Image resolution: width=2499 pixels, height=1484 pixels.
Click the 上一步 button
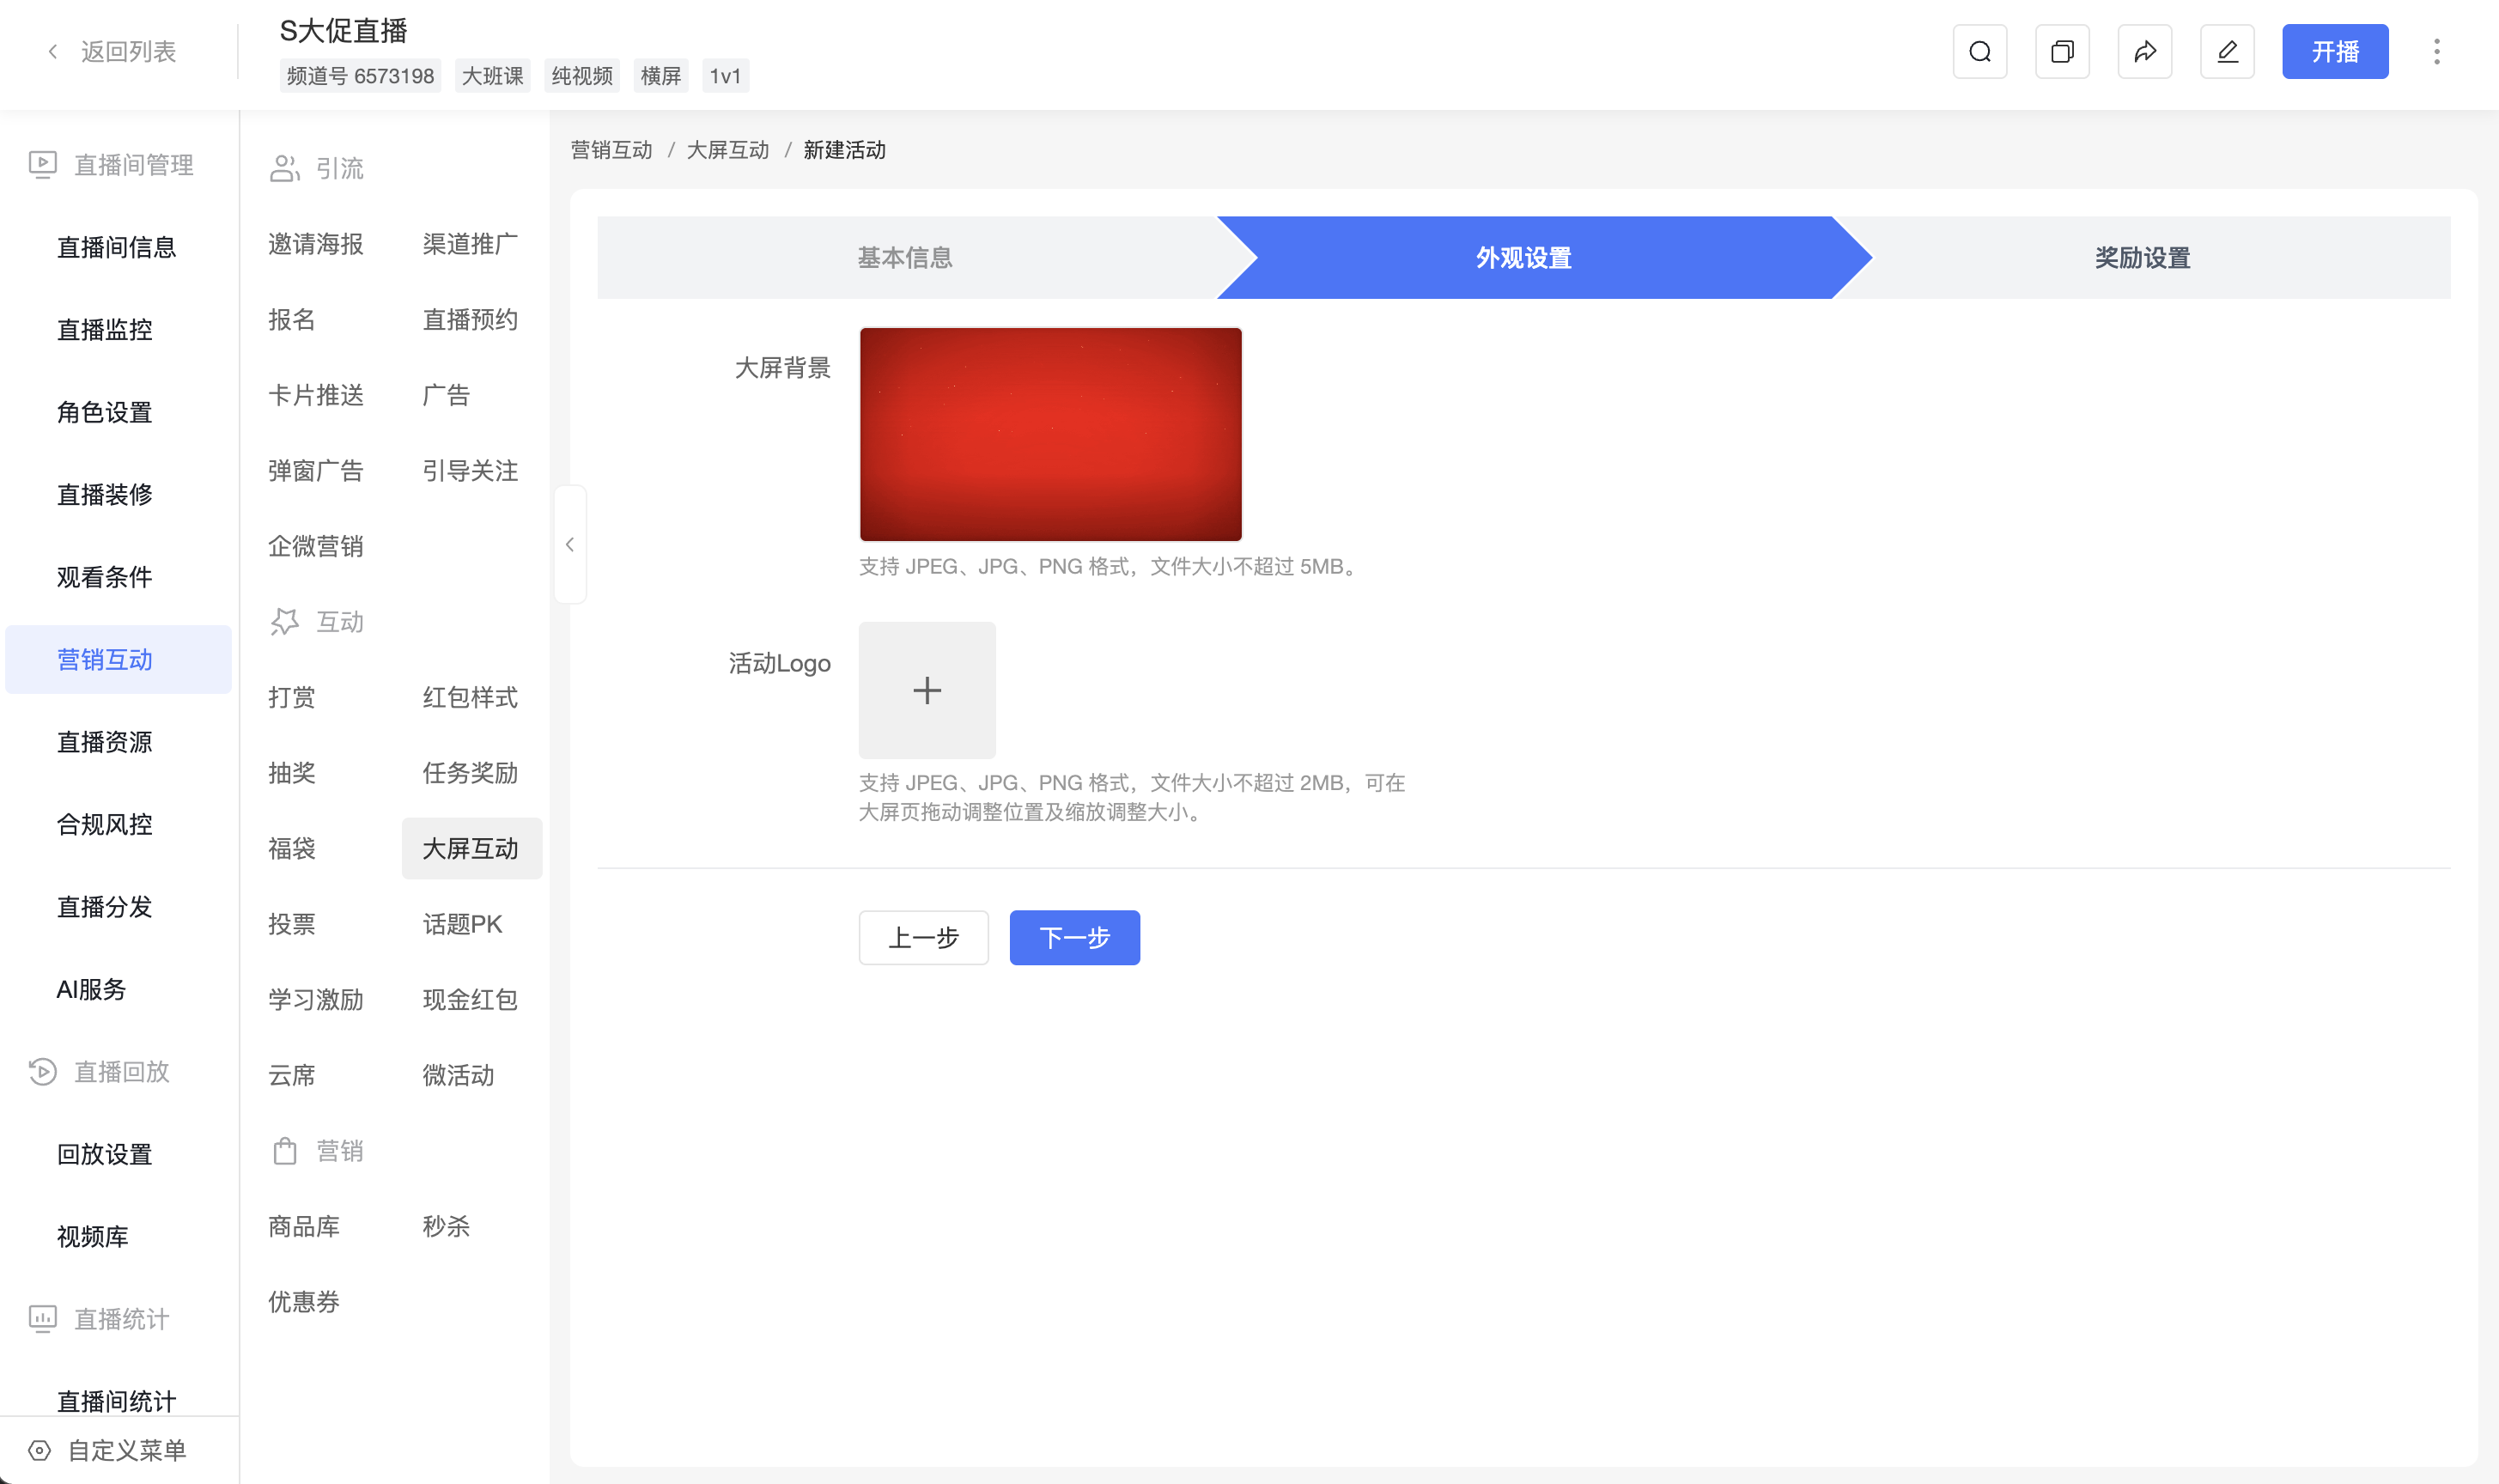(923, 937)
